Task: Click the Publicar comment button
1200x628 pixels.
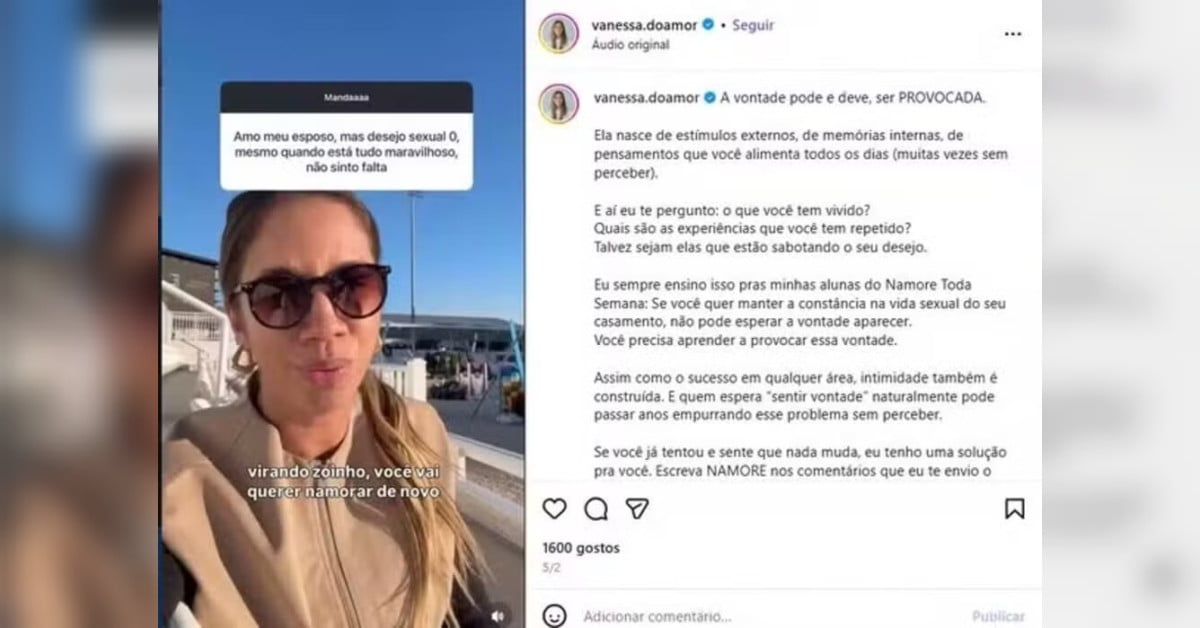Action: pyautogui.click(x=998, y=617)
